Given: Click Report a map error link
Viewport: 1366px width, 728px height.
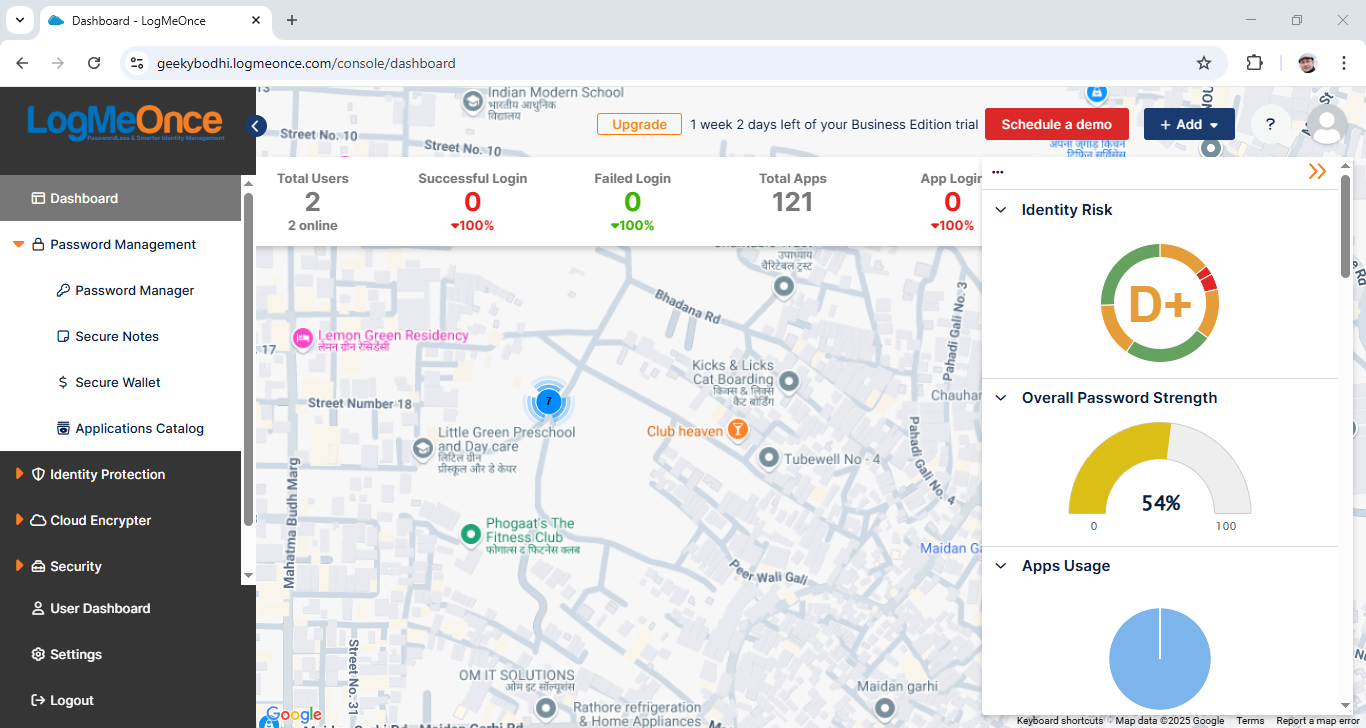Looking at the screenshot, I should pos(1318,721).
